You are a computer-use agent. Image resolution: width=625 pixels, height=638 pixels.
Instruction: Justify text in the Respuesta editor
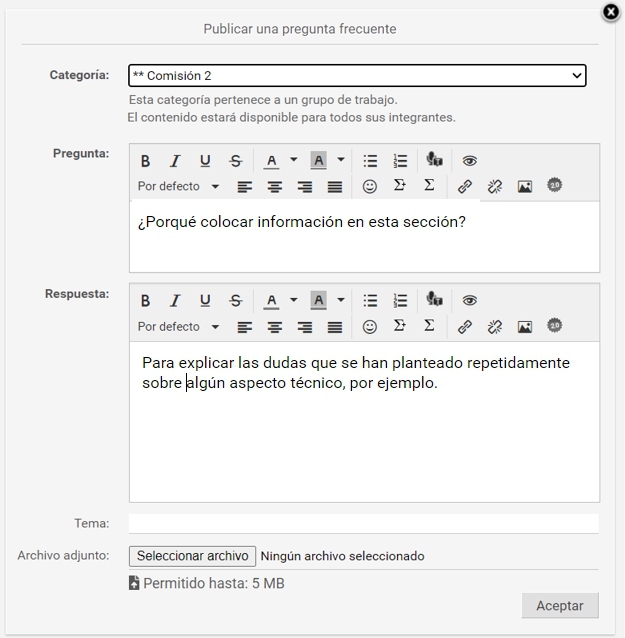335,327
